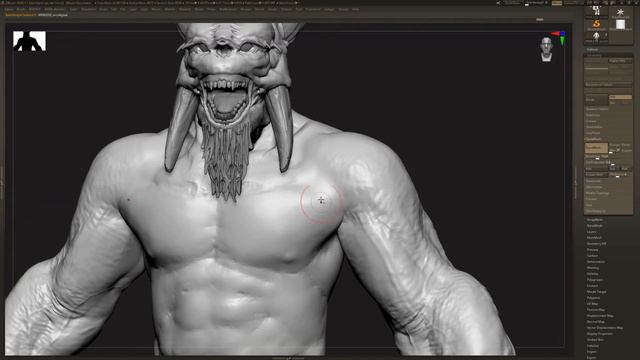Adjust the DynaMesh Resolution slider
This screenshot has height=360, width=640.
pos(597,156)
